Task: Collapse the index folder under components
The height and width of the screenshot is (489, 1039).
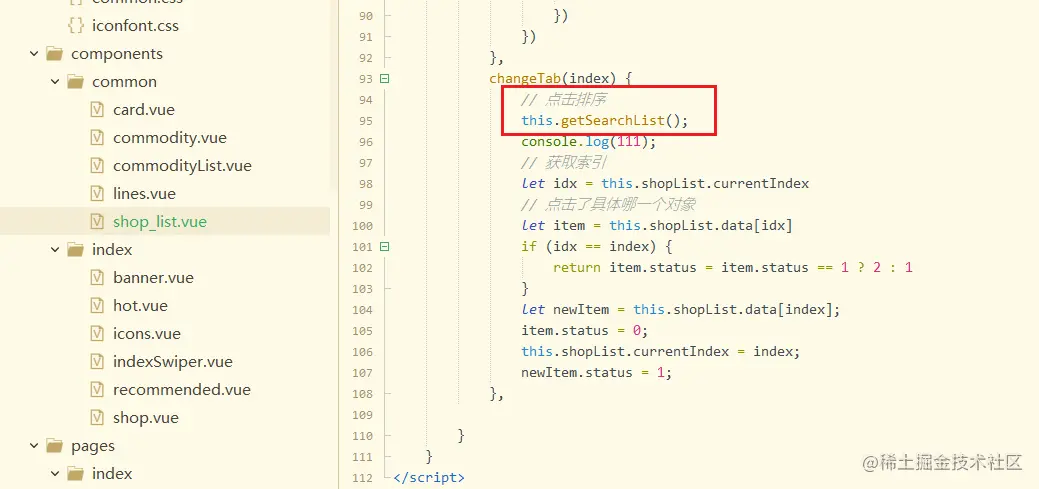Action: (x=56, y=250)
